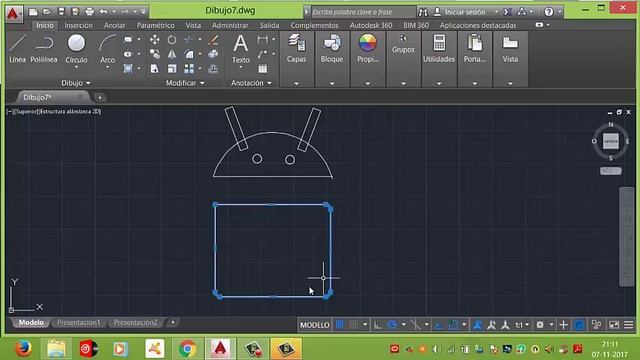Open the 1:1 annotation scale dropdown
The width and height of the screenshot is (640, 360).
(522, 325)
